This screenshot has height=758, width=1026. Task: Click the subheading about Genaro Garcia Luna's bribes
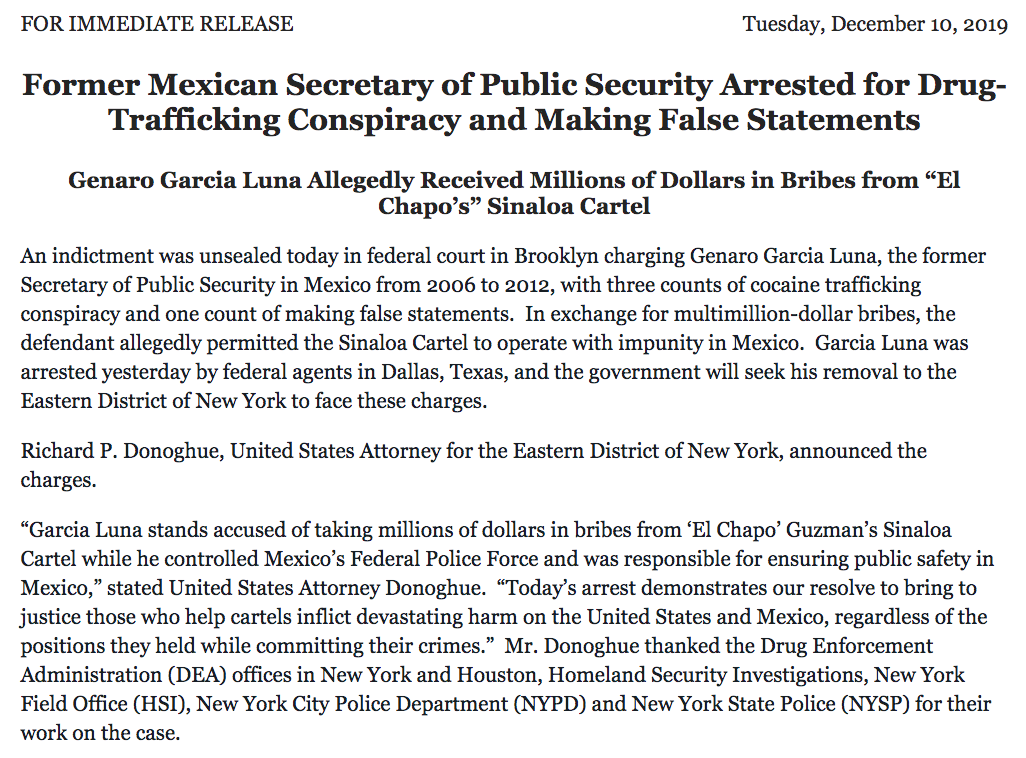pyautogui.click(x=513, y=194)
